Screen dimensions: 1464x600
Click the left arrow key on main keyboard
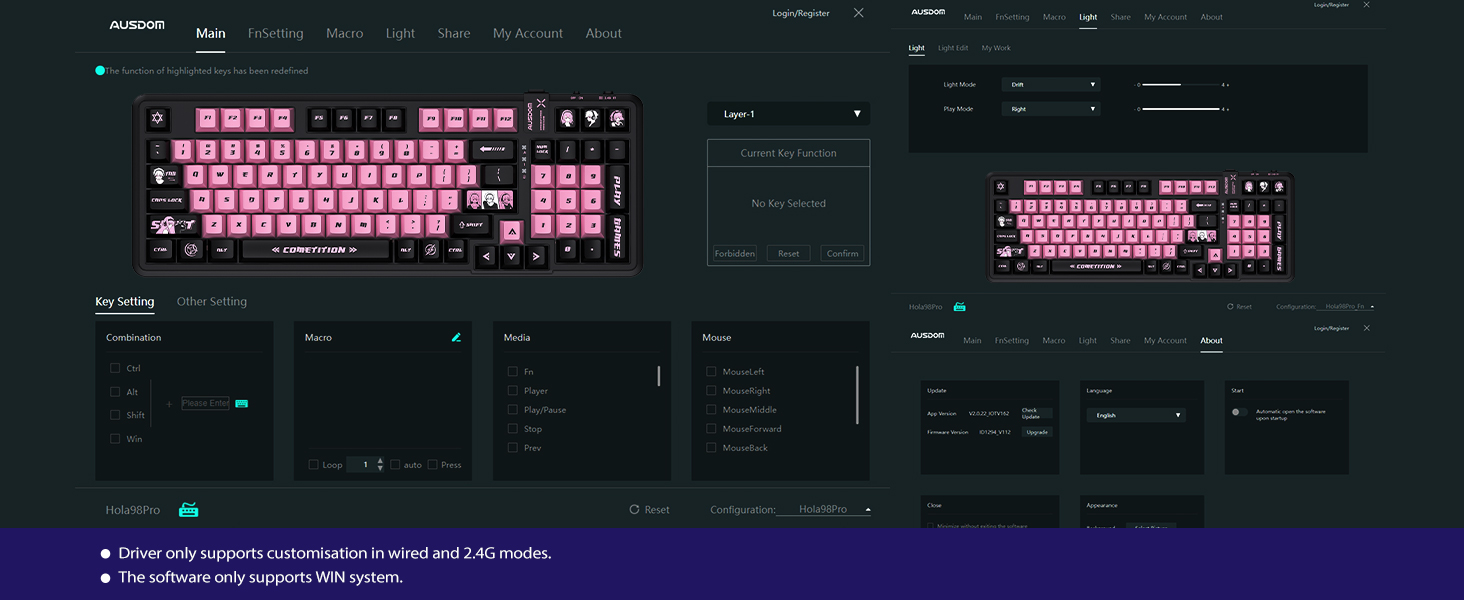[487, 257]
